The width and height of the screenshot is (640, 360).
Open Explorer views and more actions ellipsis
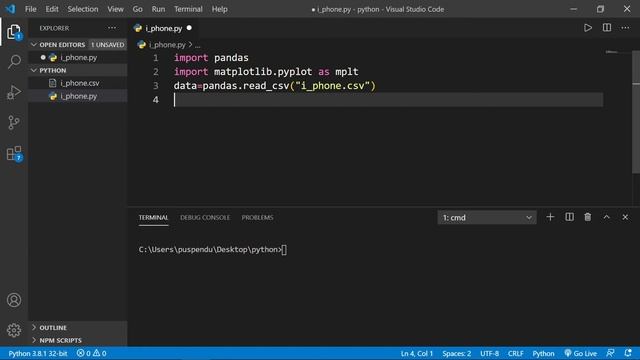[112, 28]
